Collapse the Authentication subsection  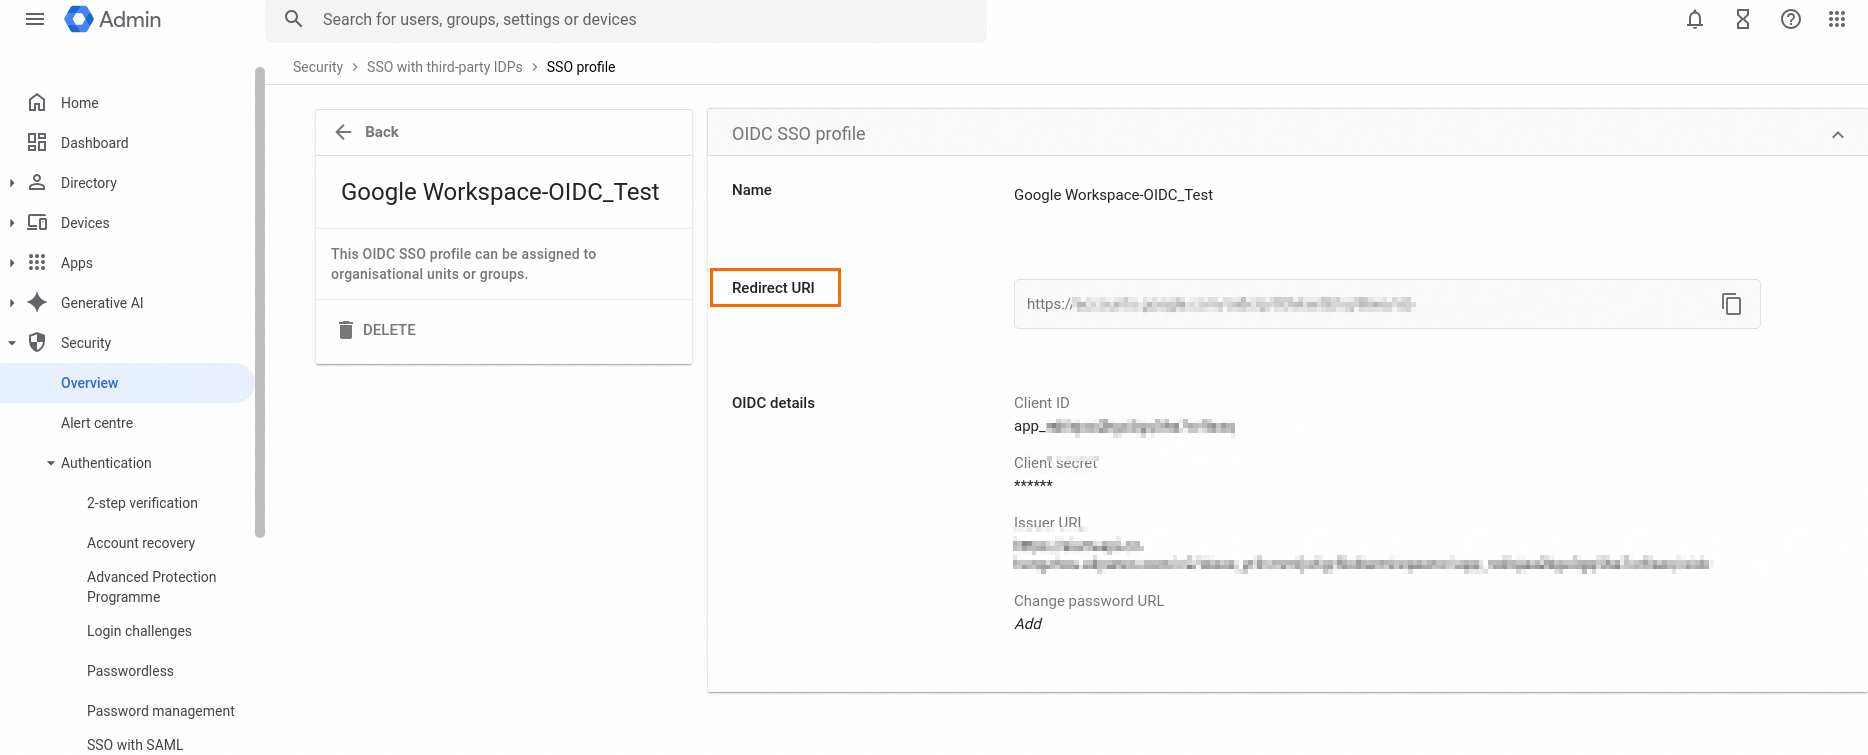click(x=51, y=463)
